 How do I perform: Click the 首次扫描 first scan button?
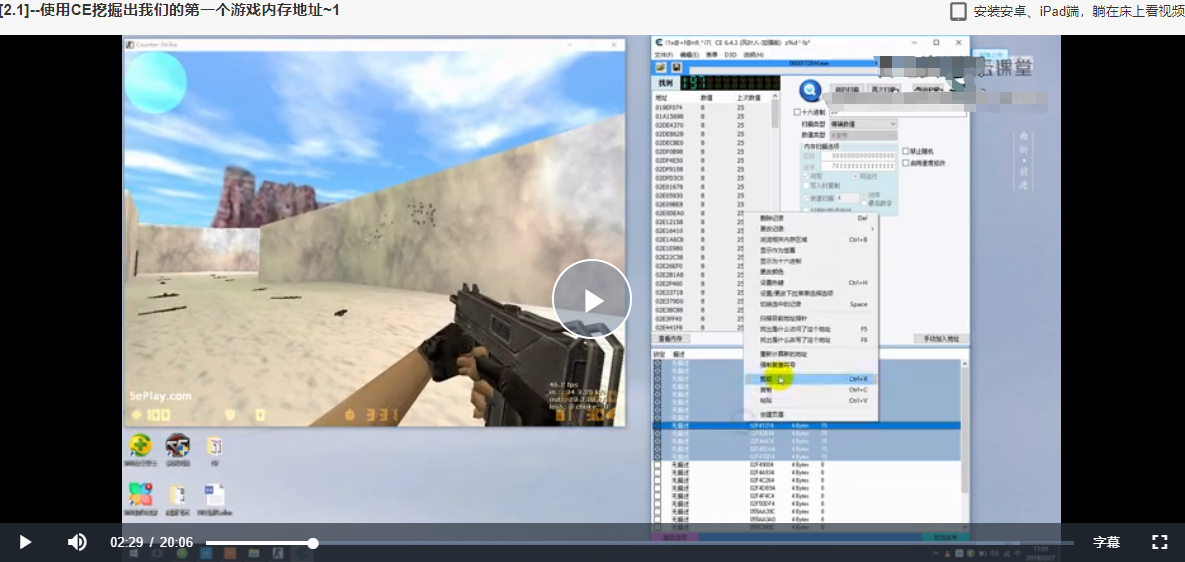846,90
